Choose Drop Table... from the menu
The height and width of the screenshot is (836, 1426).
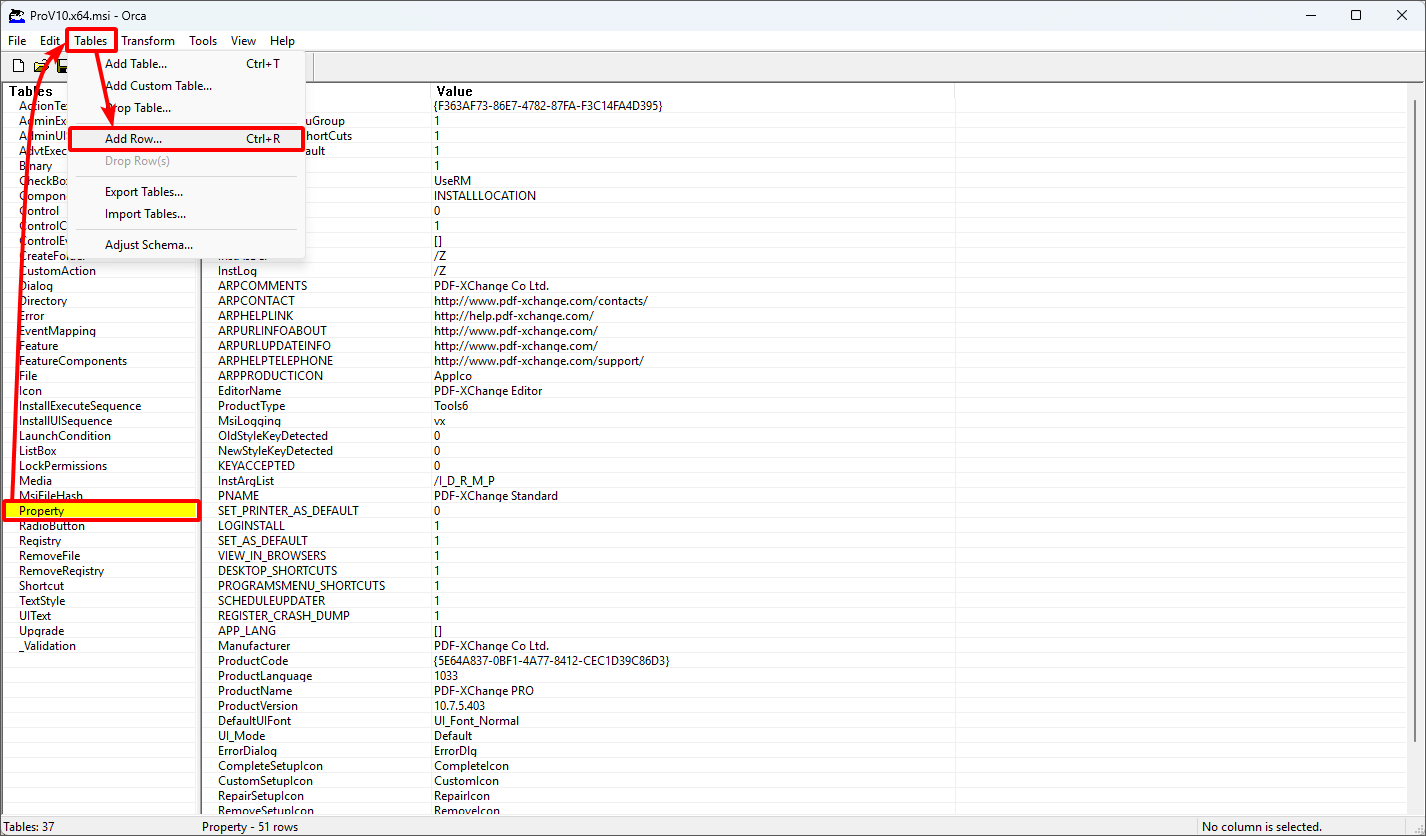pos(186,108)
